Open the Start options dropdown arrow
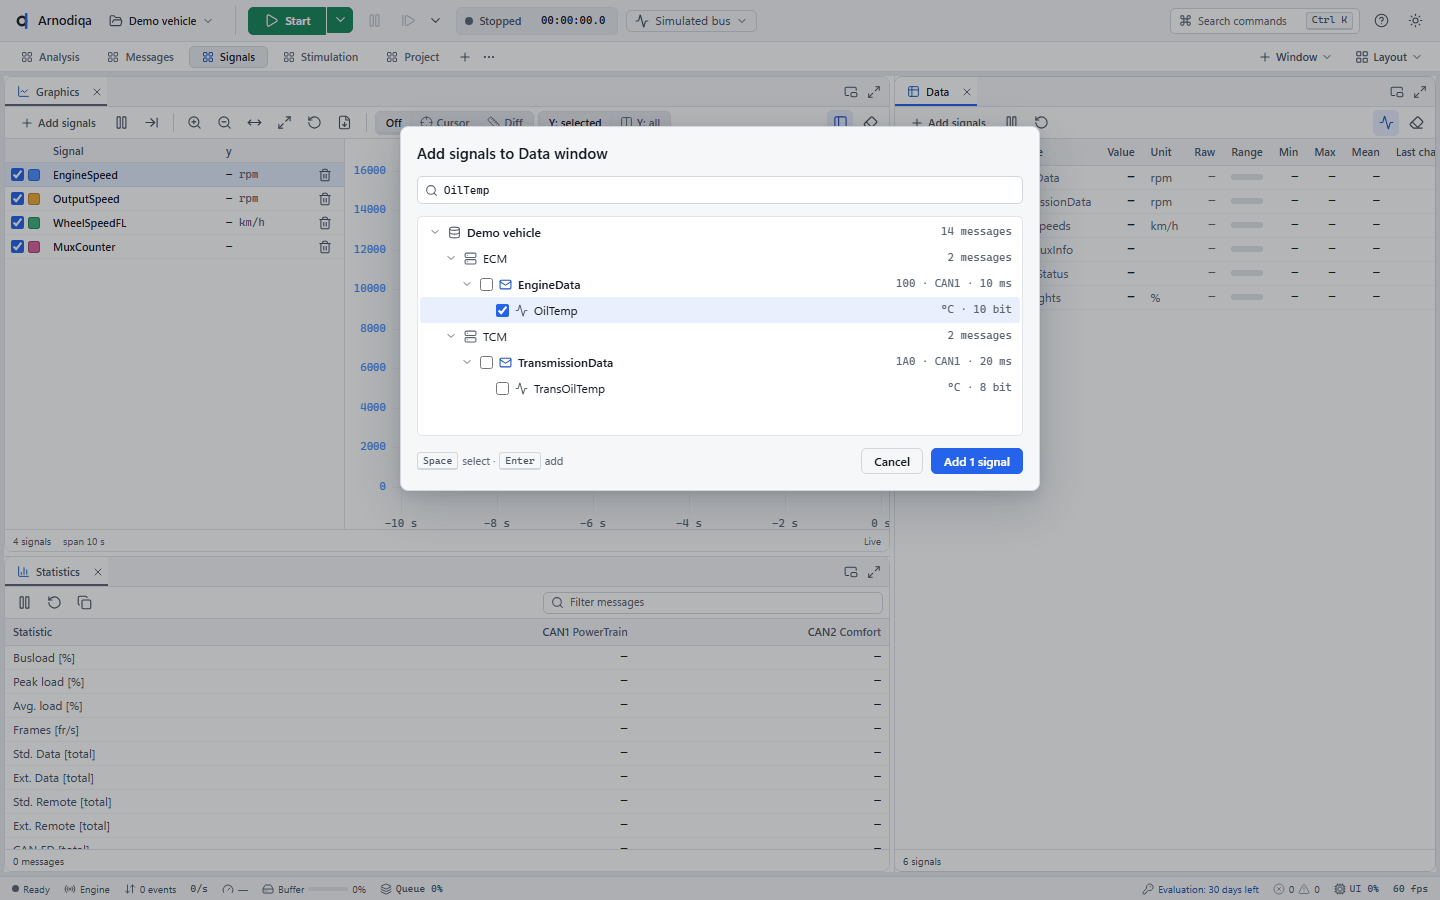Screen dimensions: 1440x900 pyautogui.click(x=340, y=21)
